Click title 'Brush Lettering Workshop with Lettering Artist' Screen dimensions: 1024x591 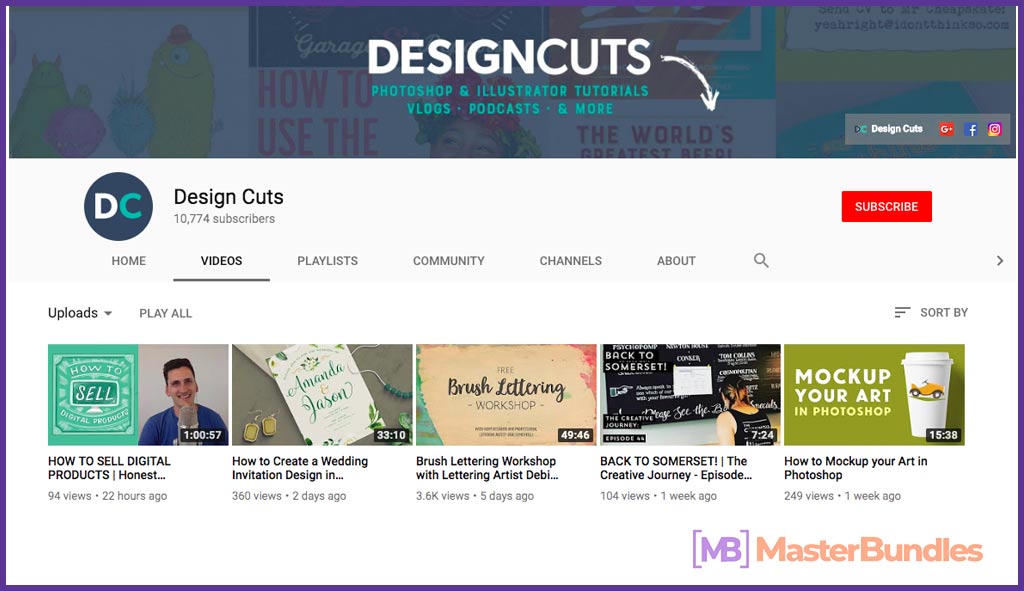[x=487, y=468]
